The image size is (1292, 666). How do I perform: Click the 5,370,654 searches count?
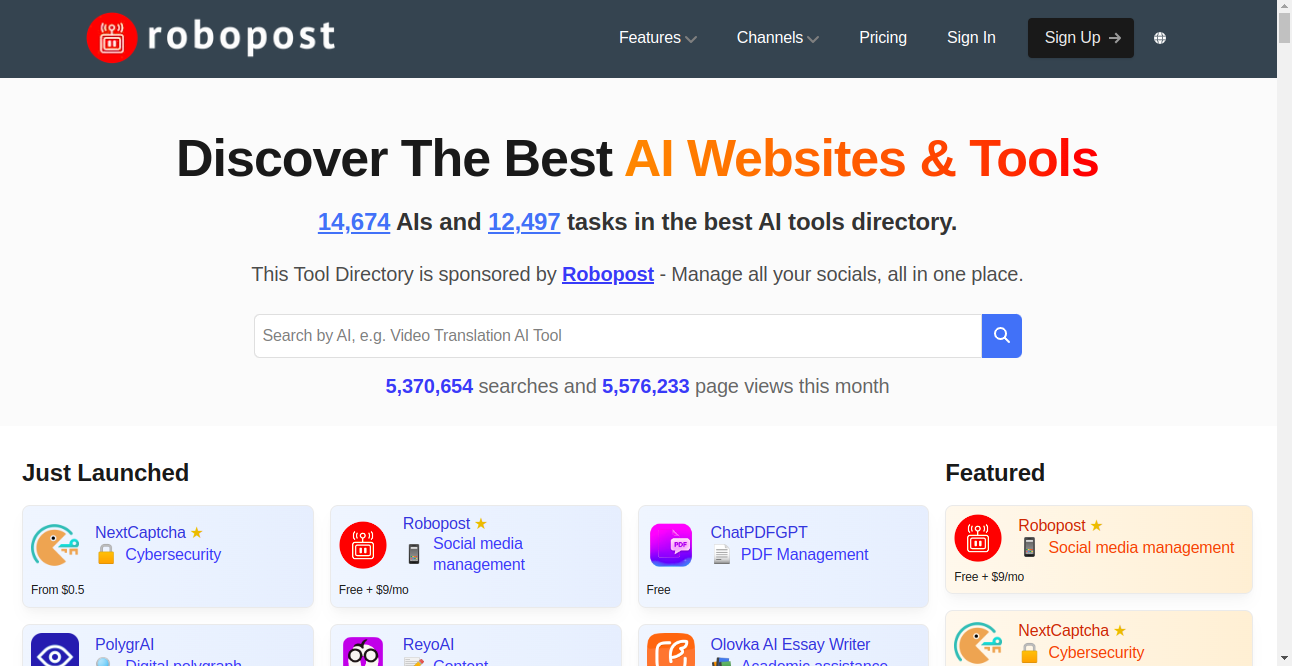[x=429, y=386]
